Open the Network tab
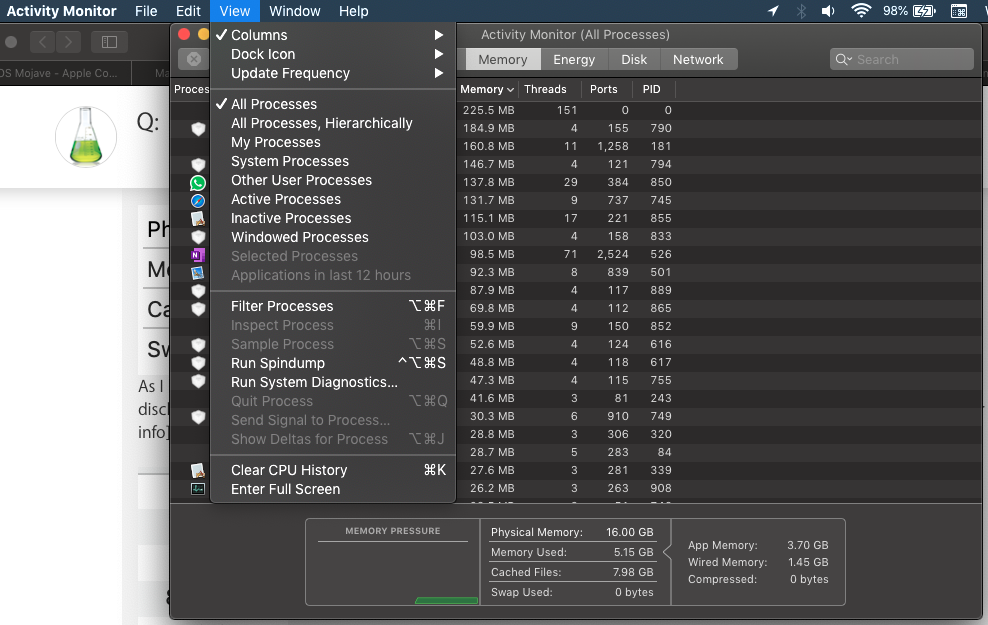 (x=698, y=60)
